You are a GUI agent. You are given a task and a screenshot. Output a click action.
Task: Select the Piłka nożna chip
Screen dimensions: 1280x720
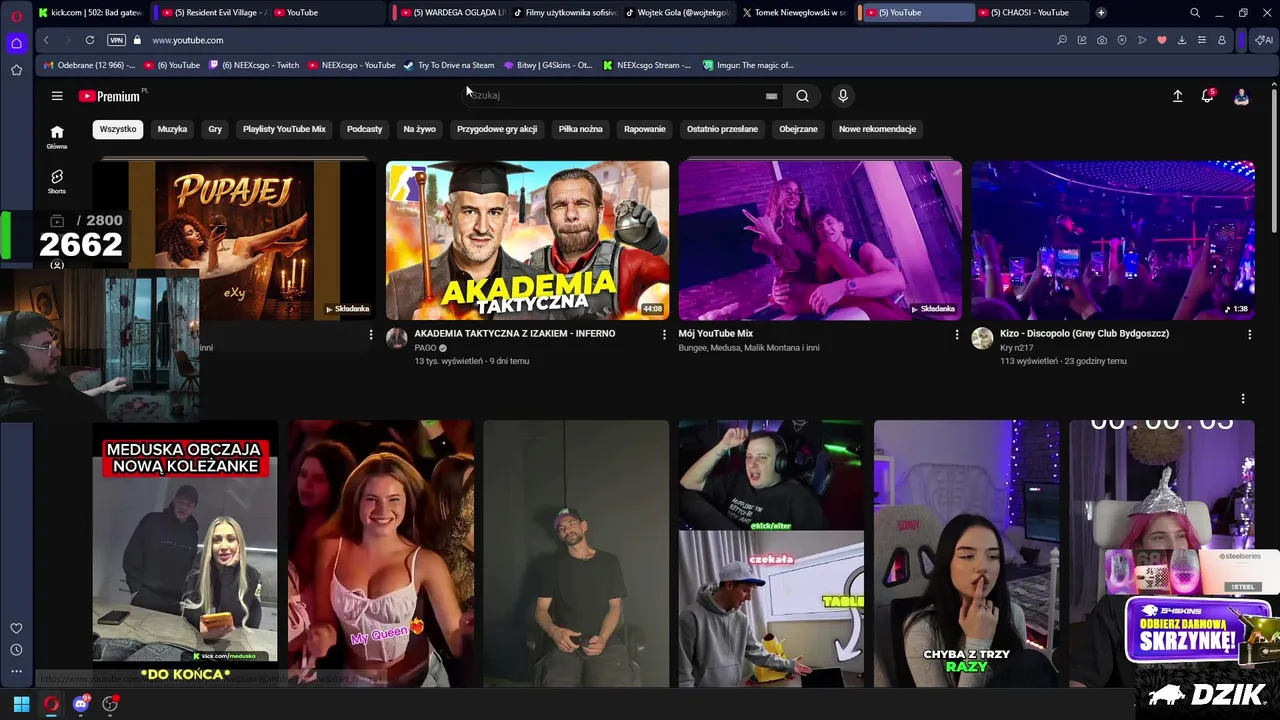(580, 129)
